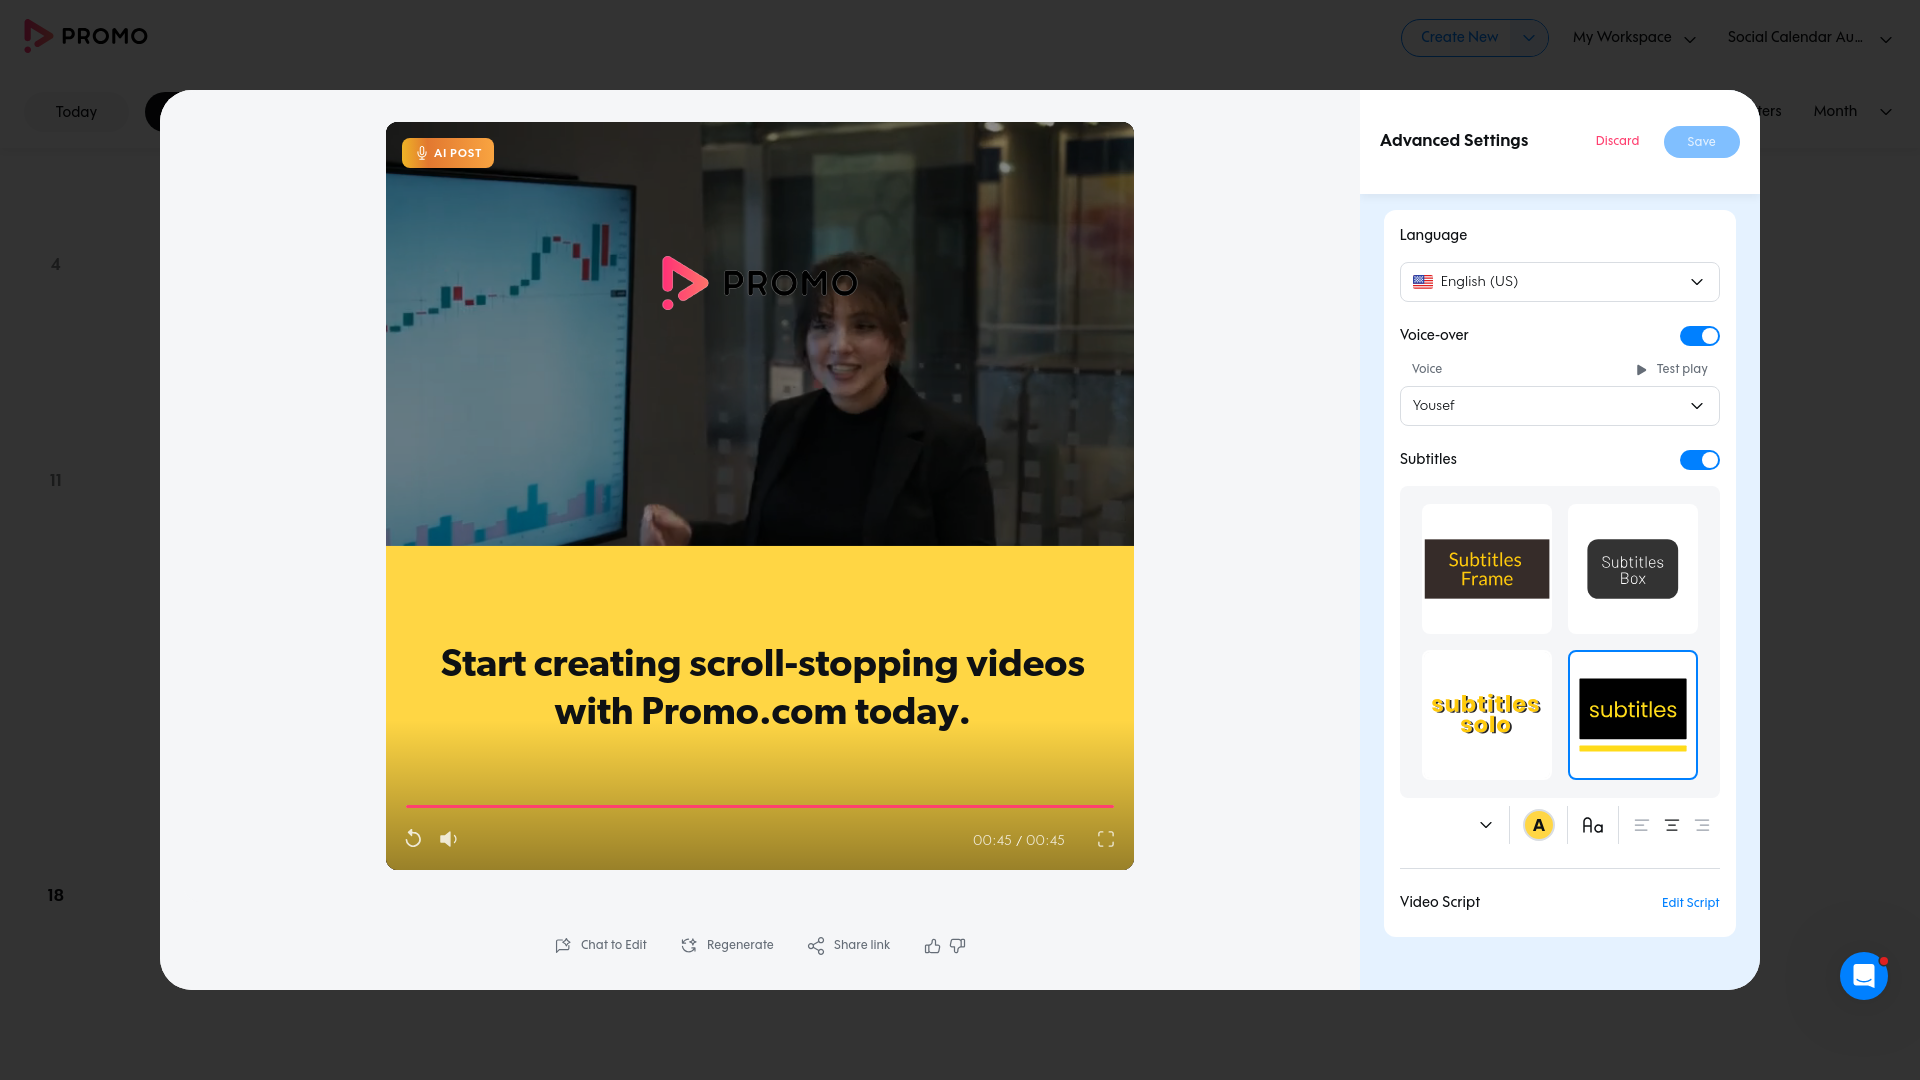1920x1080 pixels.
Task: Click Chat to Edit
Action: (x=601, y=945)
